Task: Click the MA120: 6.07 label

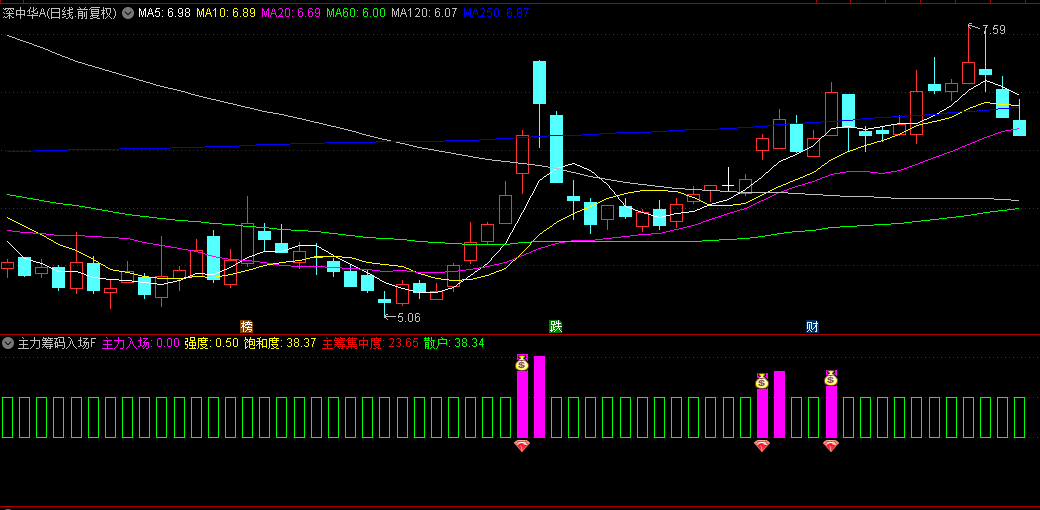Action: [424, 13]
